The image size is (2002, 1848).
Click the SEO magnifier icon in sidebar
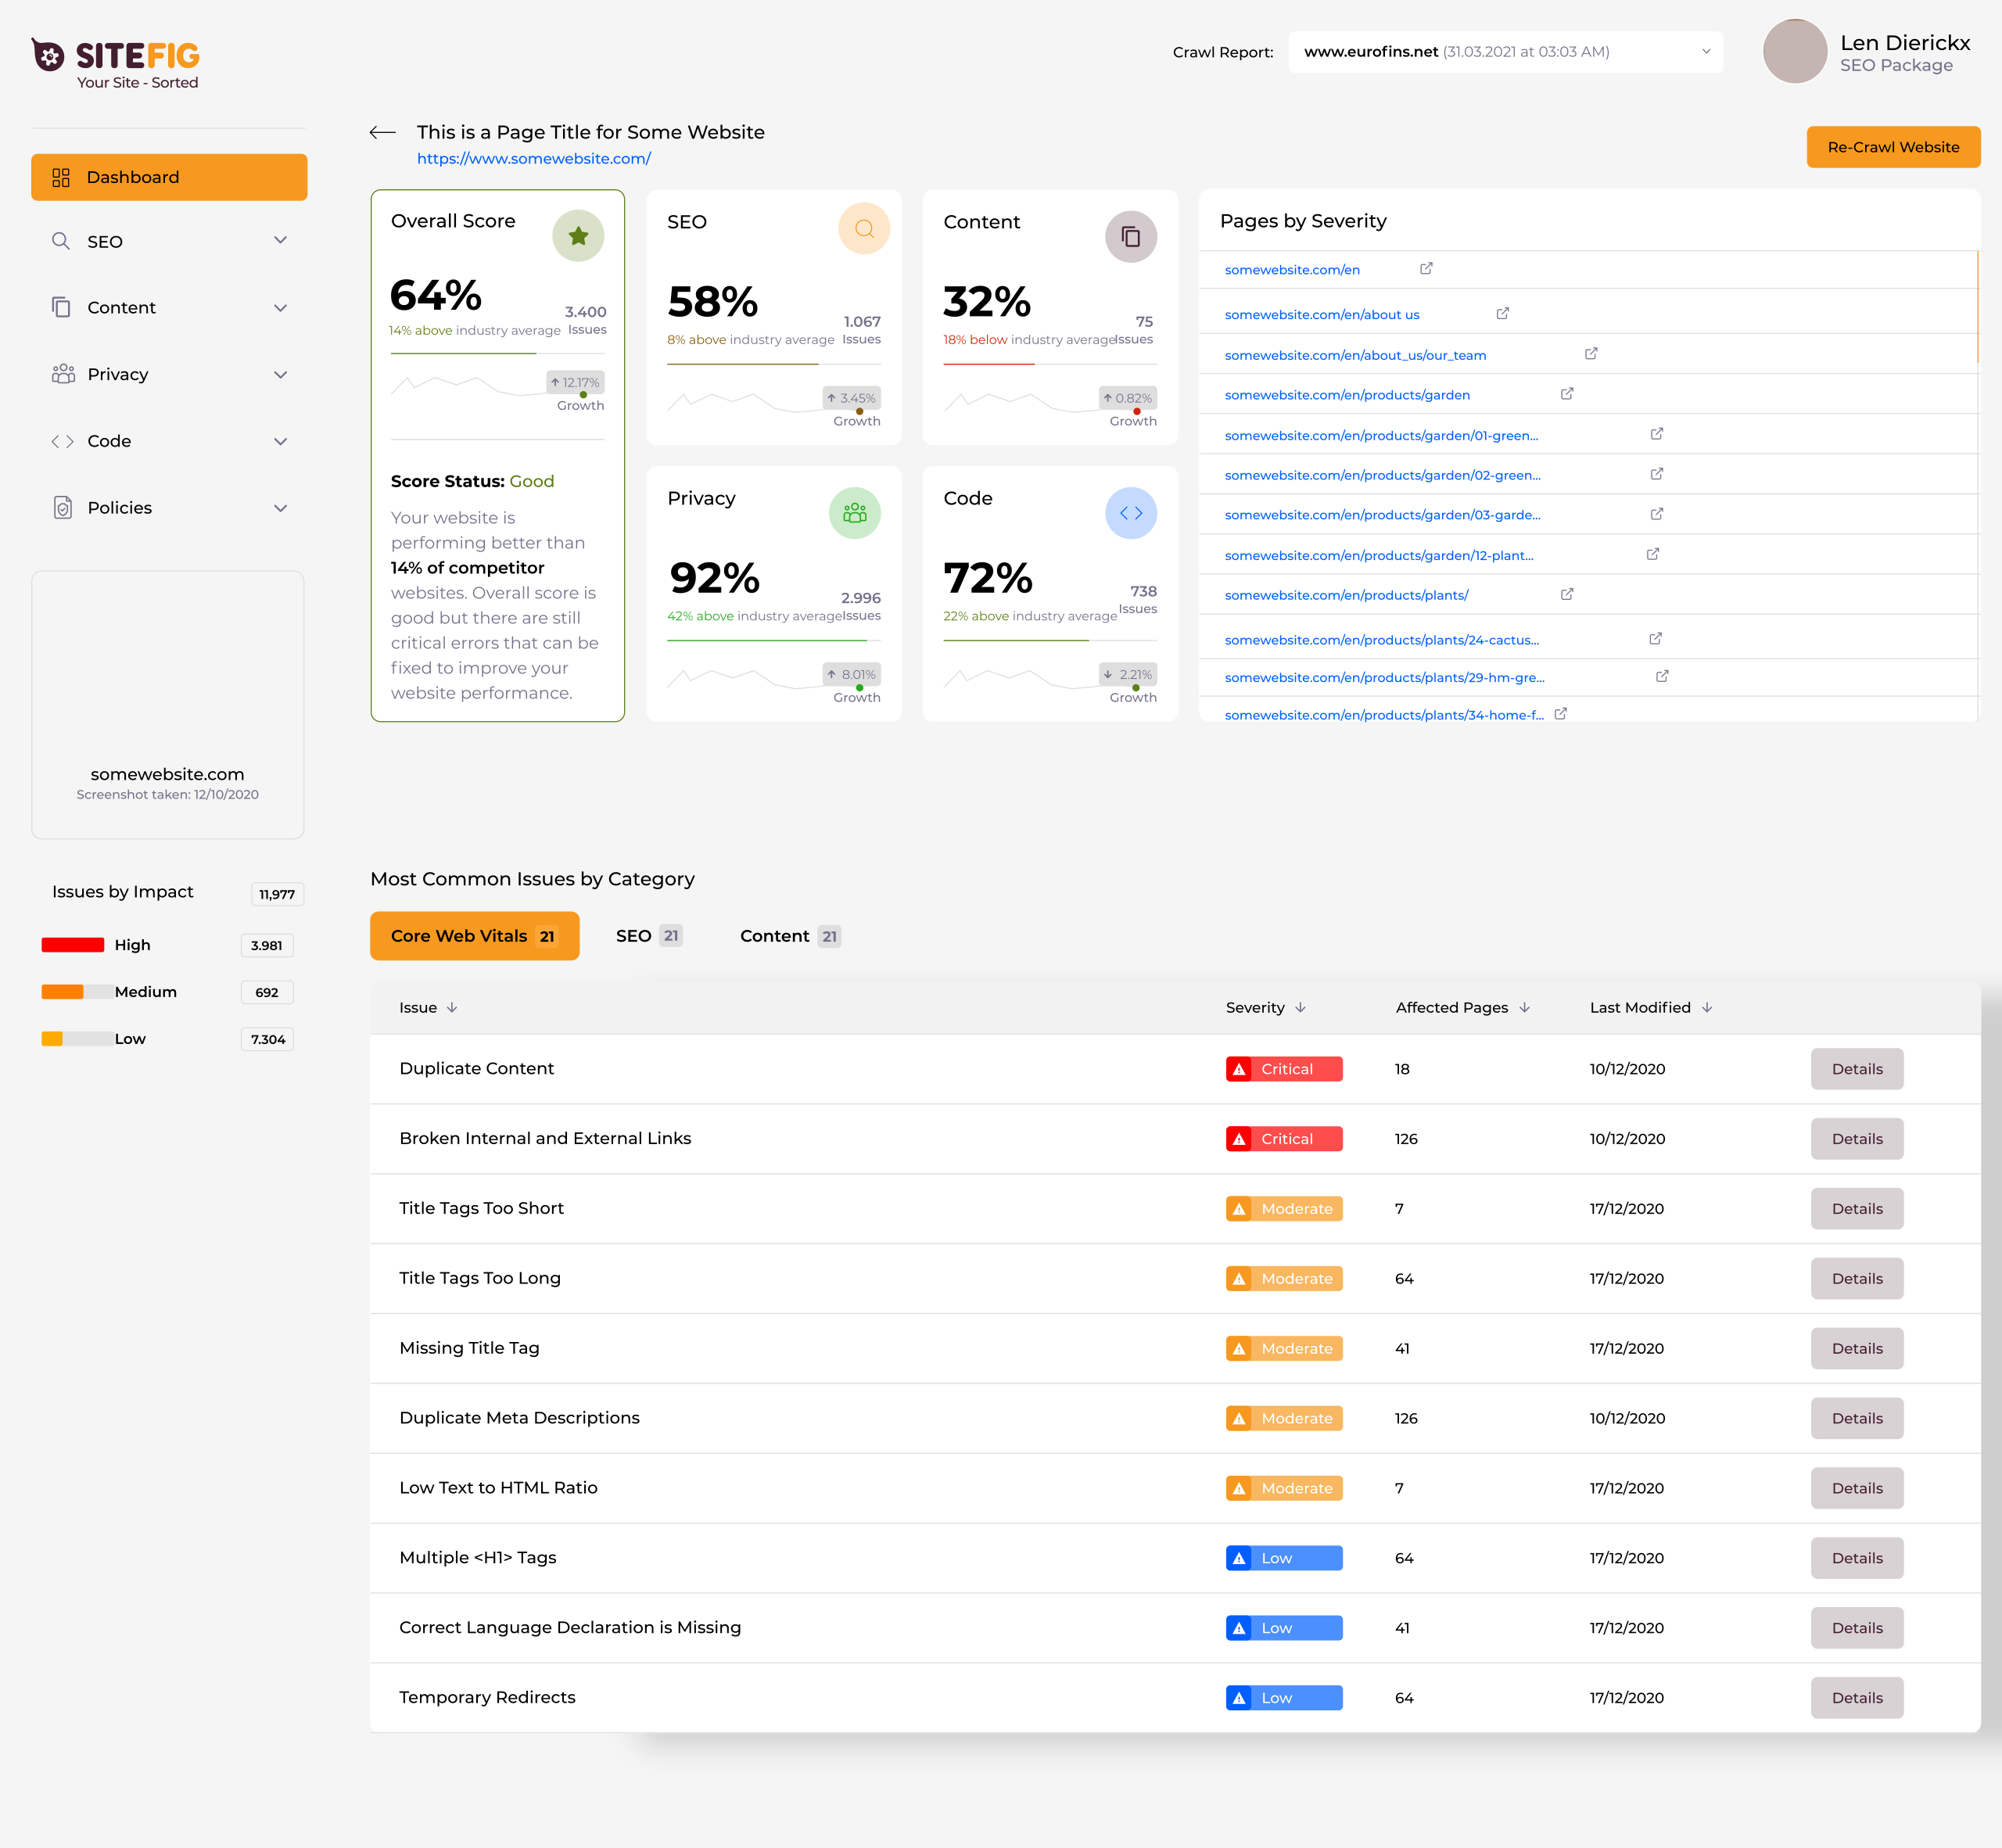tap(61, 241)
